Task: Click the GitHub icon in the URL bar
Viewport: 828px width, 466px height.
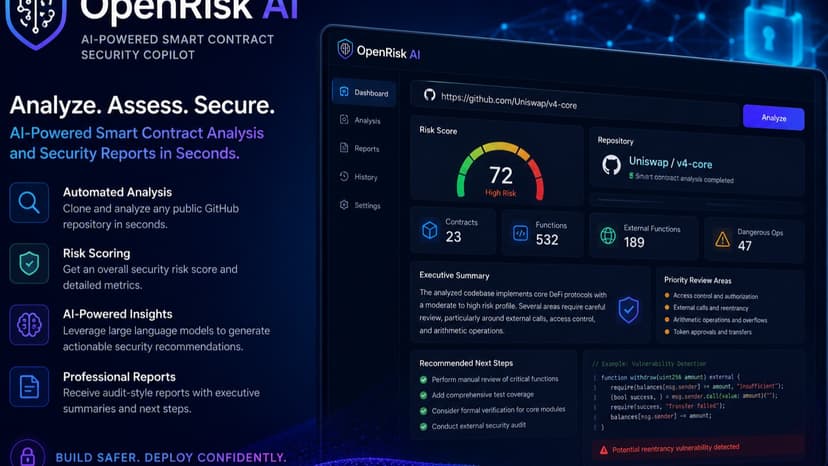Action: pos(429,95)
